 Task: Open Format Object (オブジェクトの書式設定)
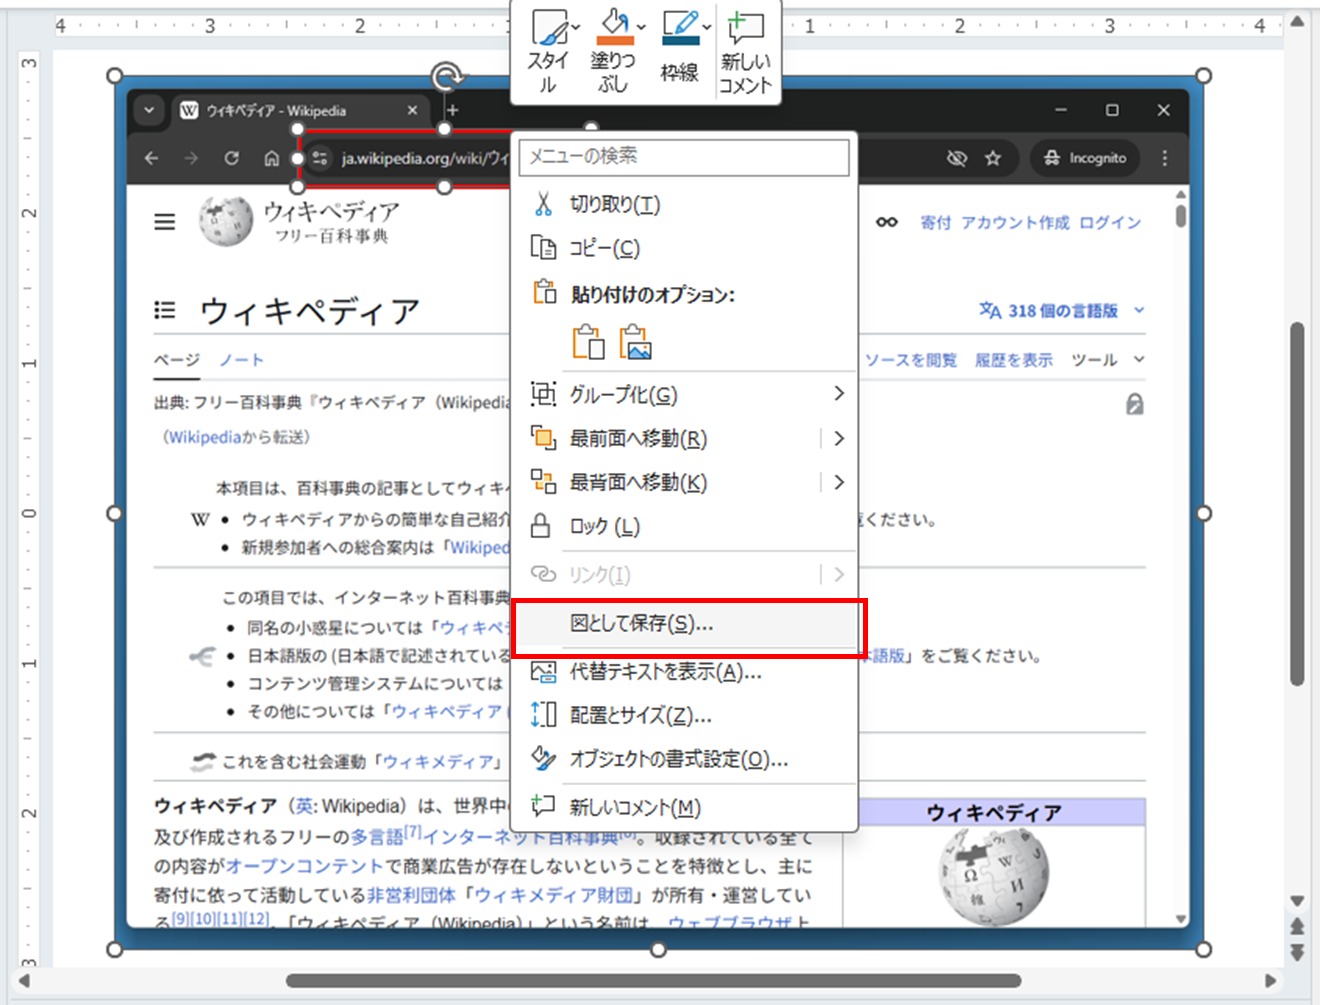pyautogui.click(x=684, y=759)
